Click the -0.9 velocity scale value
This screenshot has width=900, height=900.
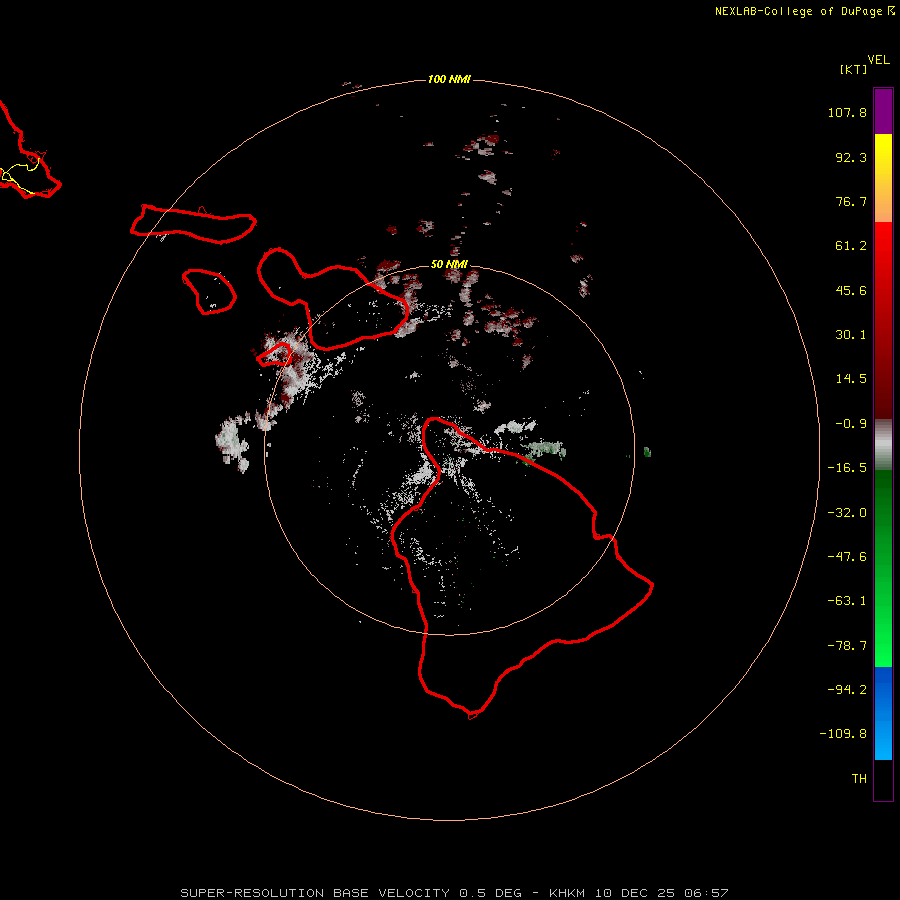[x=851, y=424]
